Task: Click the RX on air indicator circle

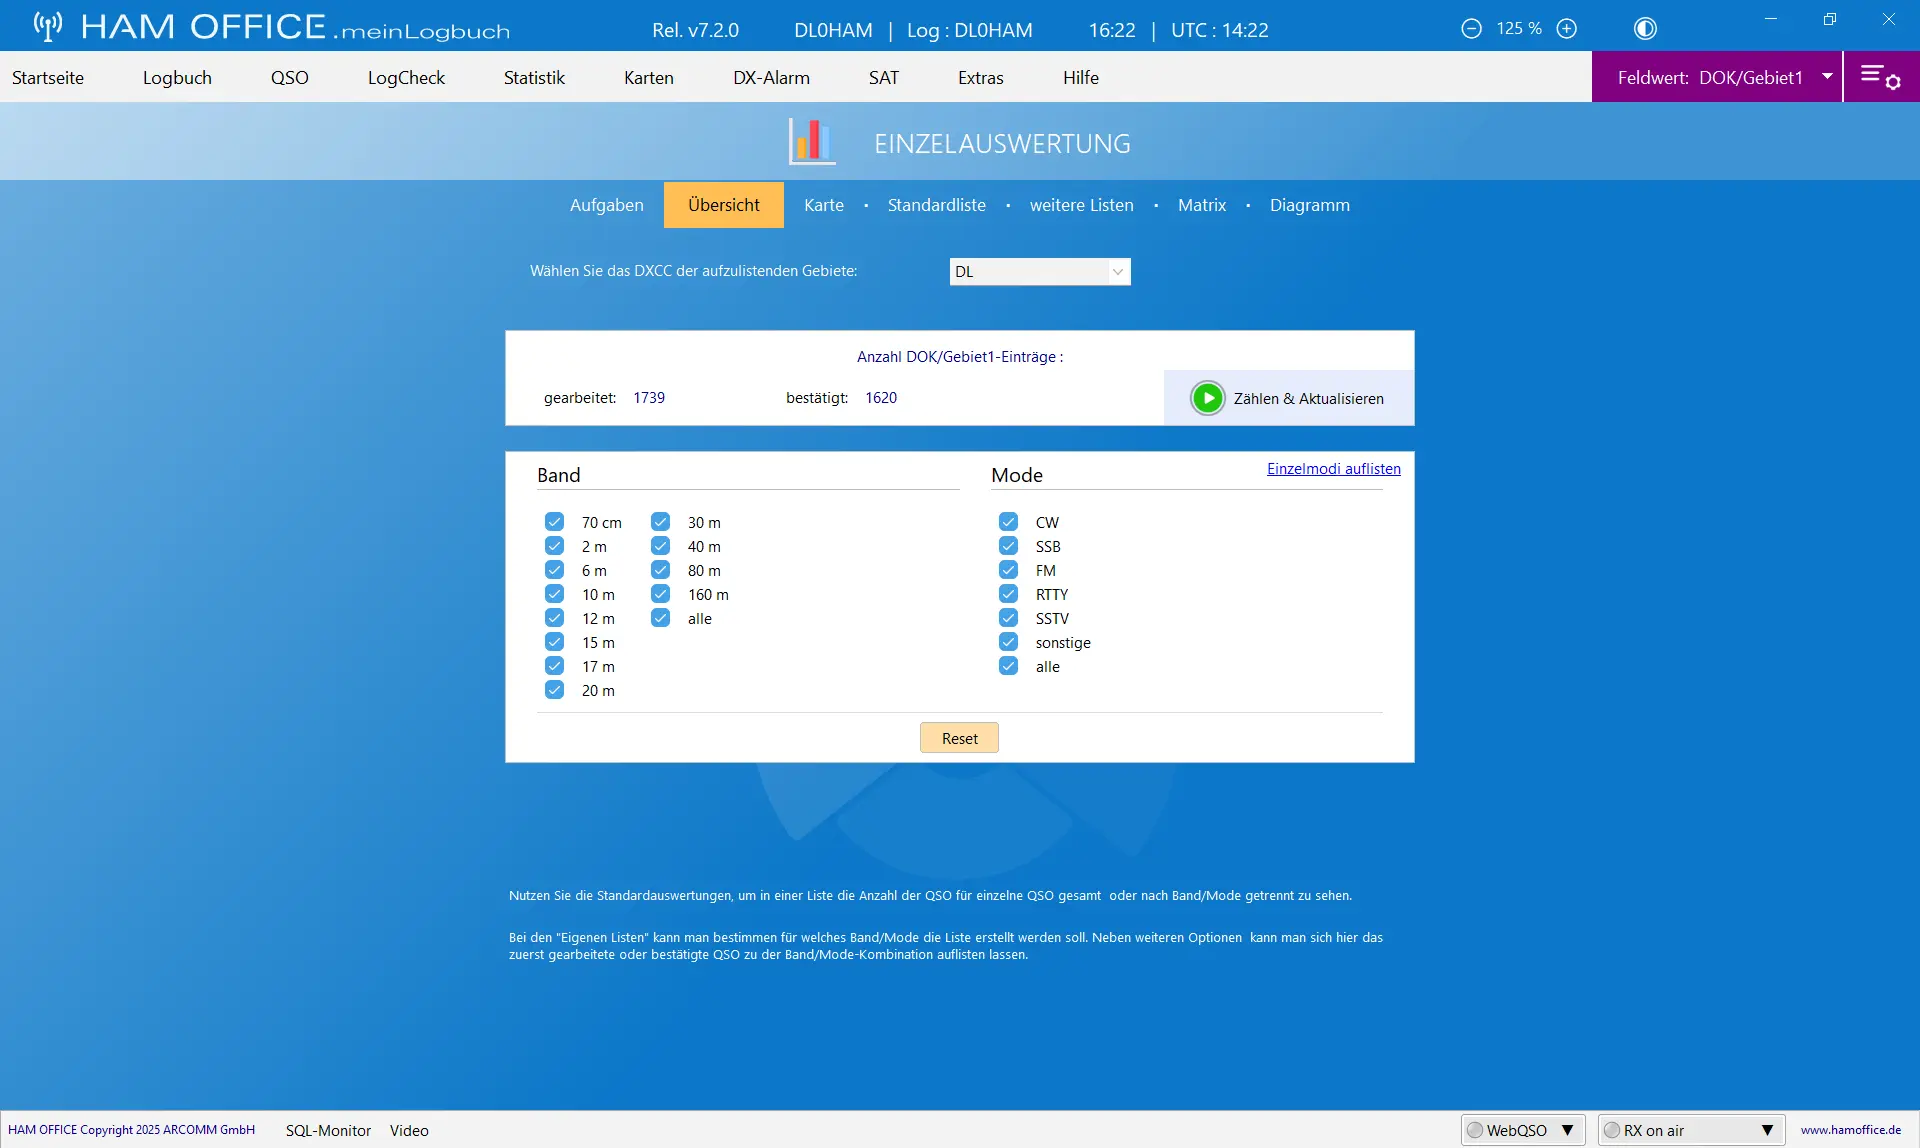Action: [1612, 1130]
